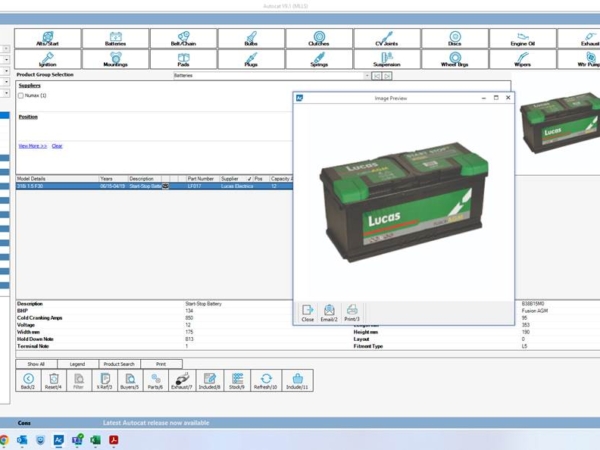Open the Alts/Start product group
This screenshot has height=450, width=600.
click(x=48, y=39)
